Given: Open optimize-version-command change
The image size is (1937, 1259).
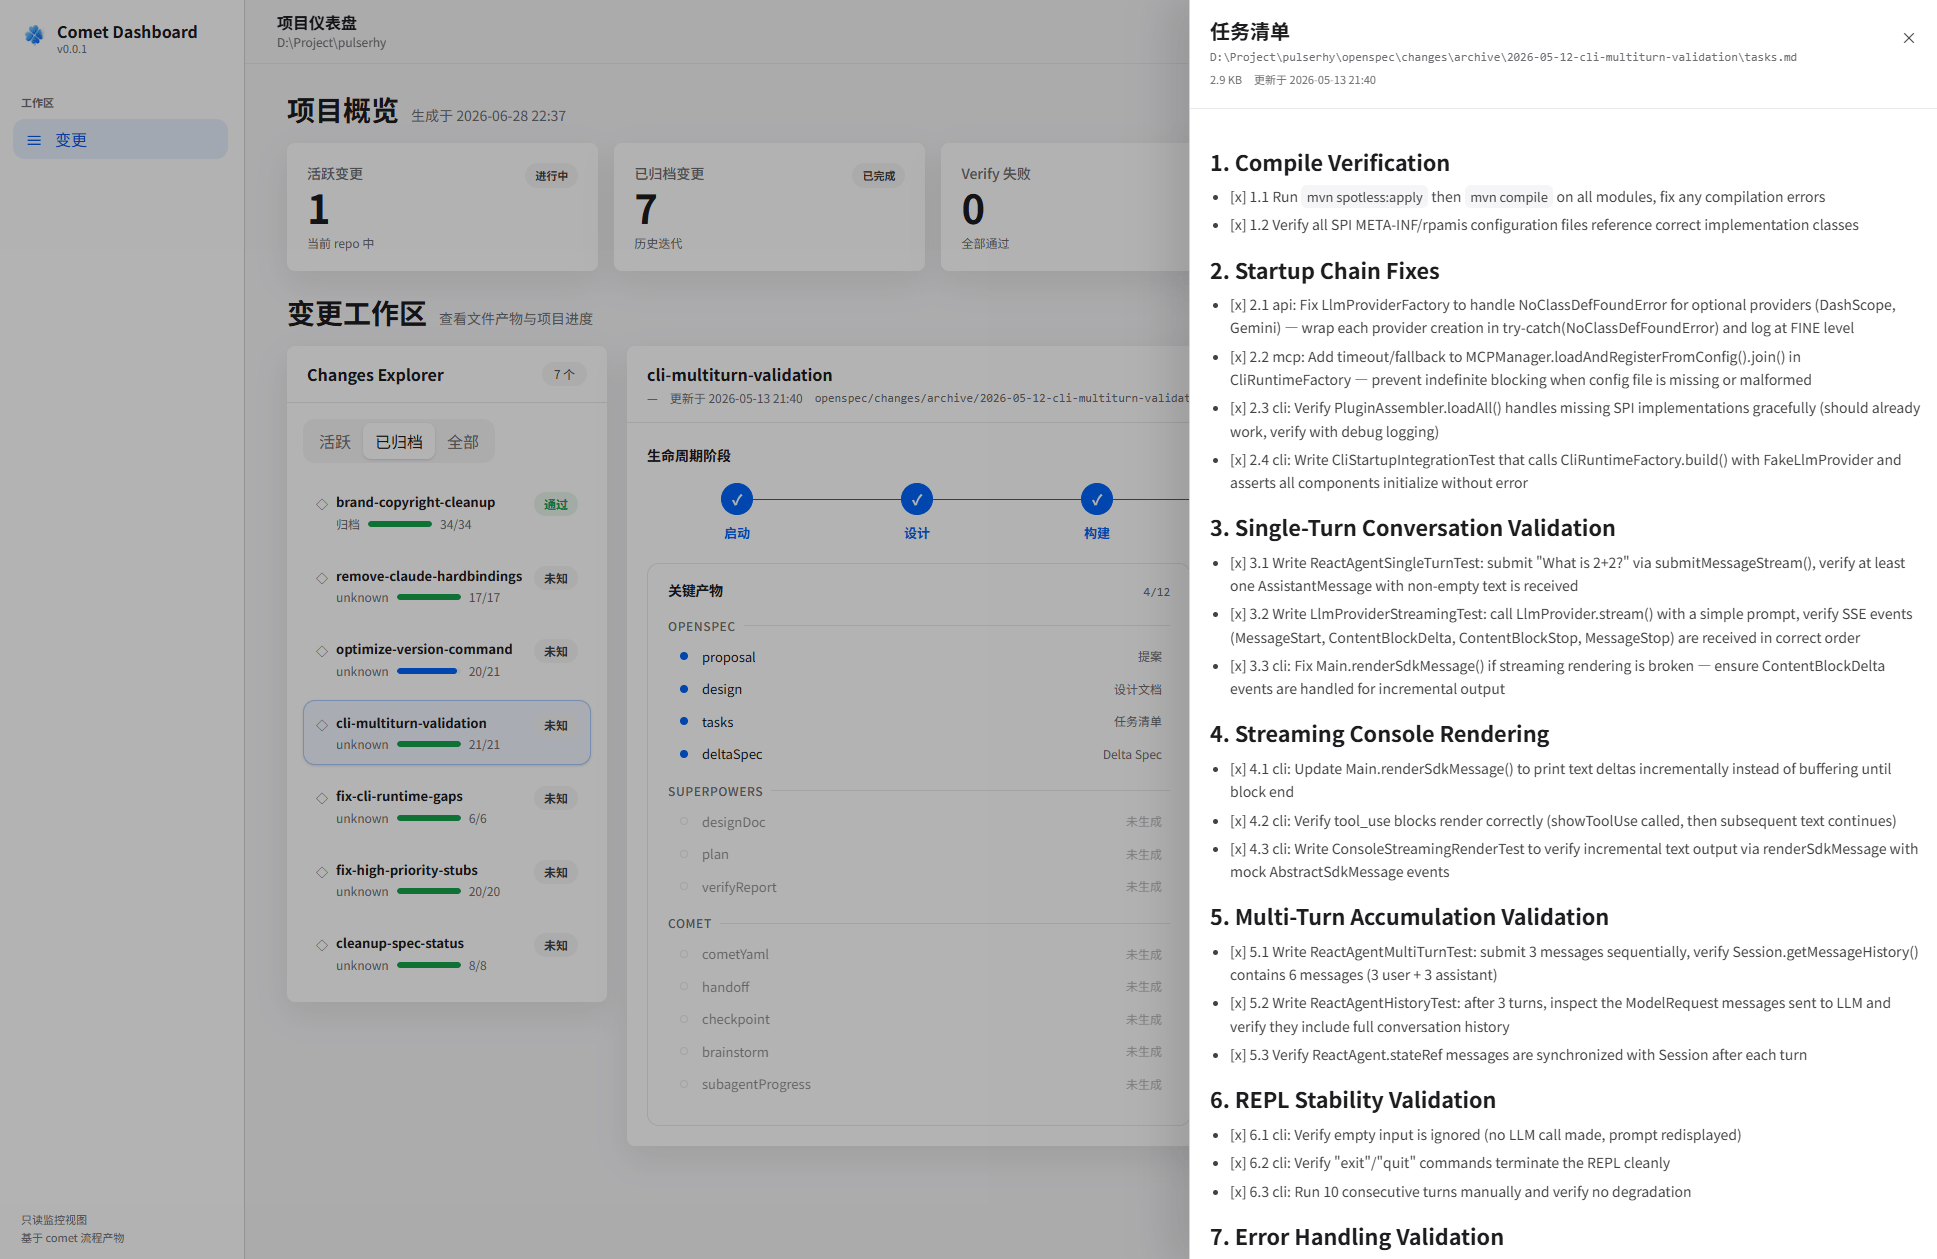Looking at the screenshot, I should 447,659.
